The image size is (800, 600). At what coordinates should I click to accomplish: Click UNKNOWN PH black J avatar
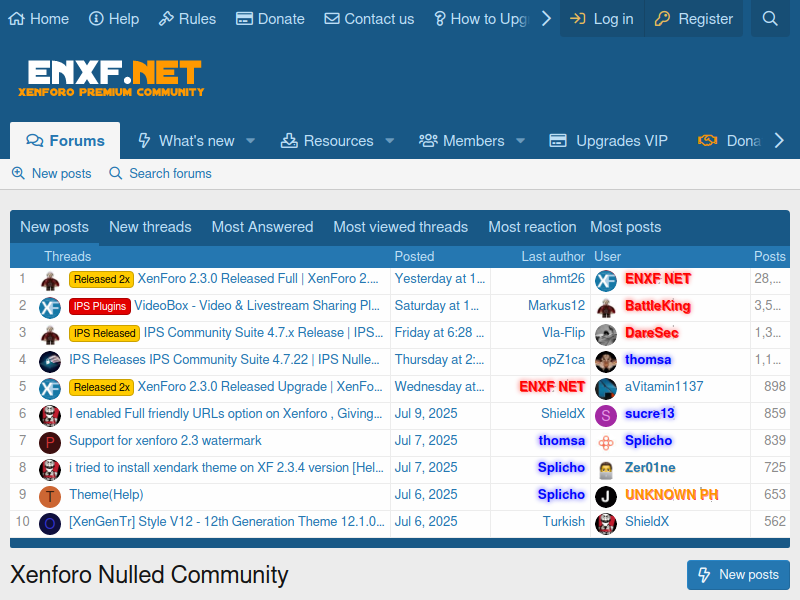tap(606, 496)
